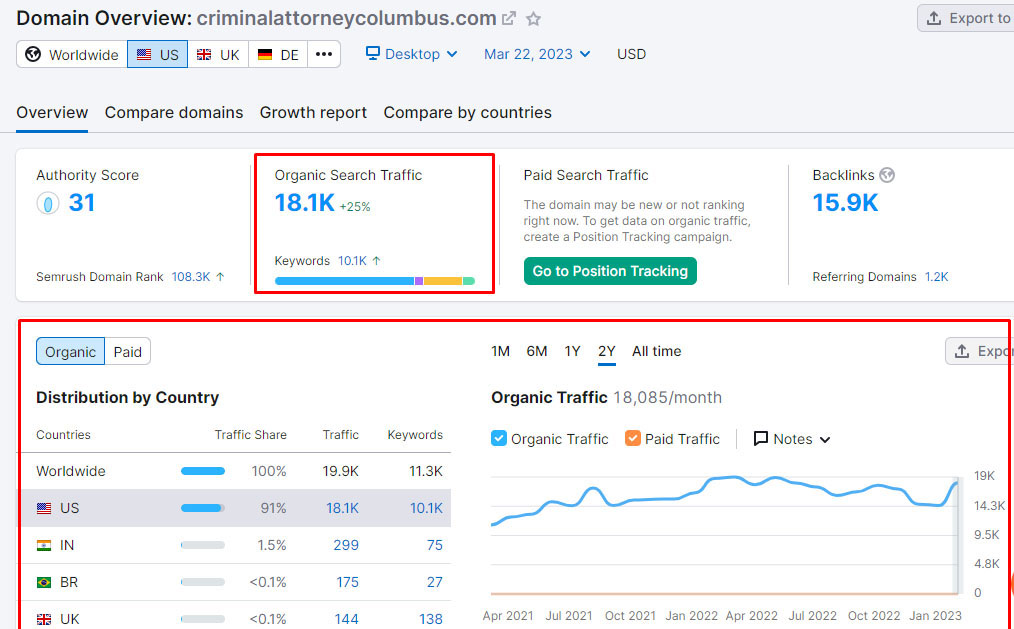The height and width of the screenshot is (629, 1014).
Task: Switch to Compare domains tab
Action: 174,112
